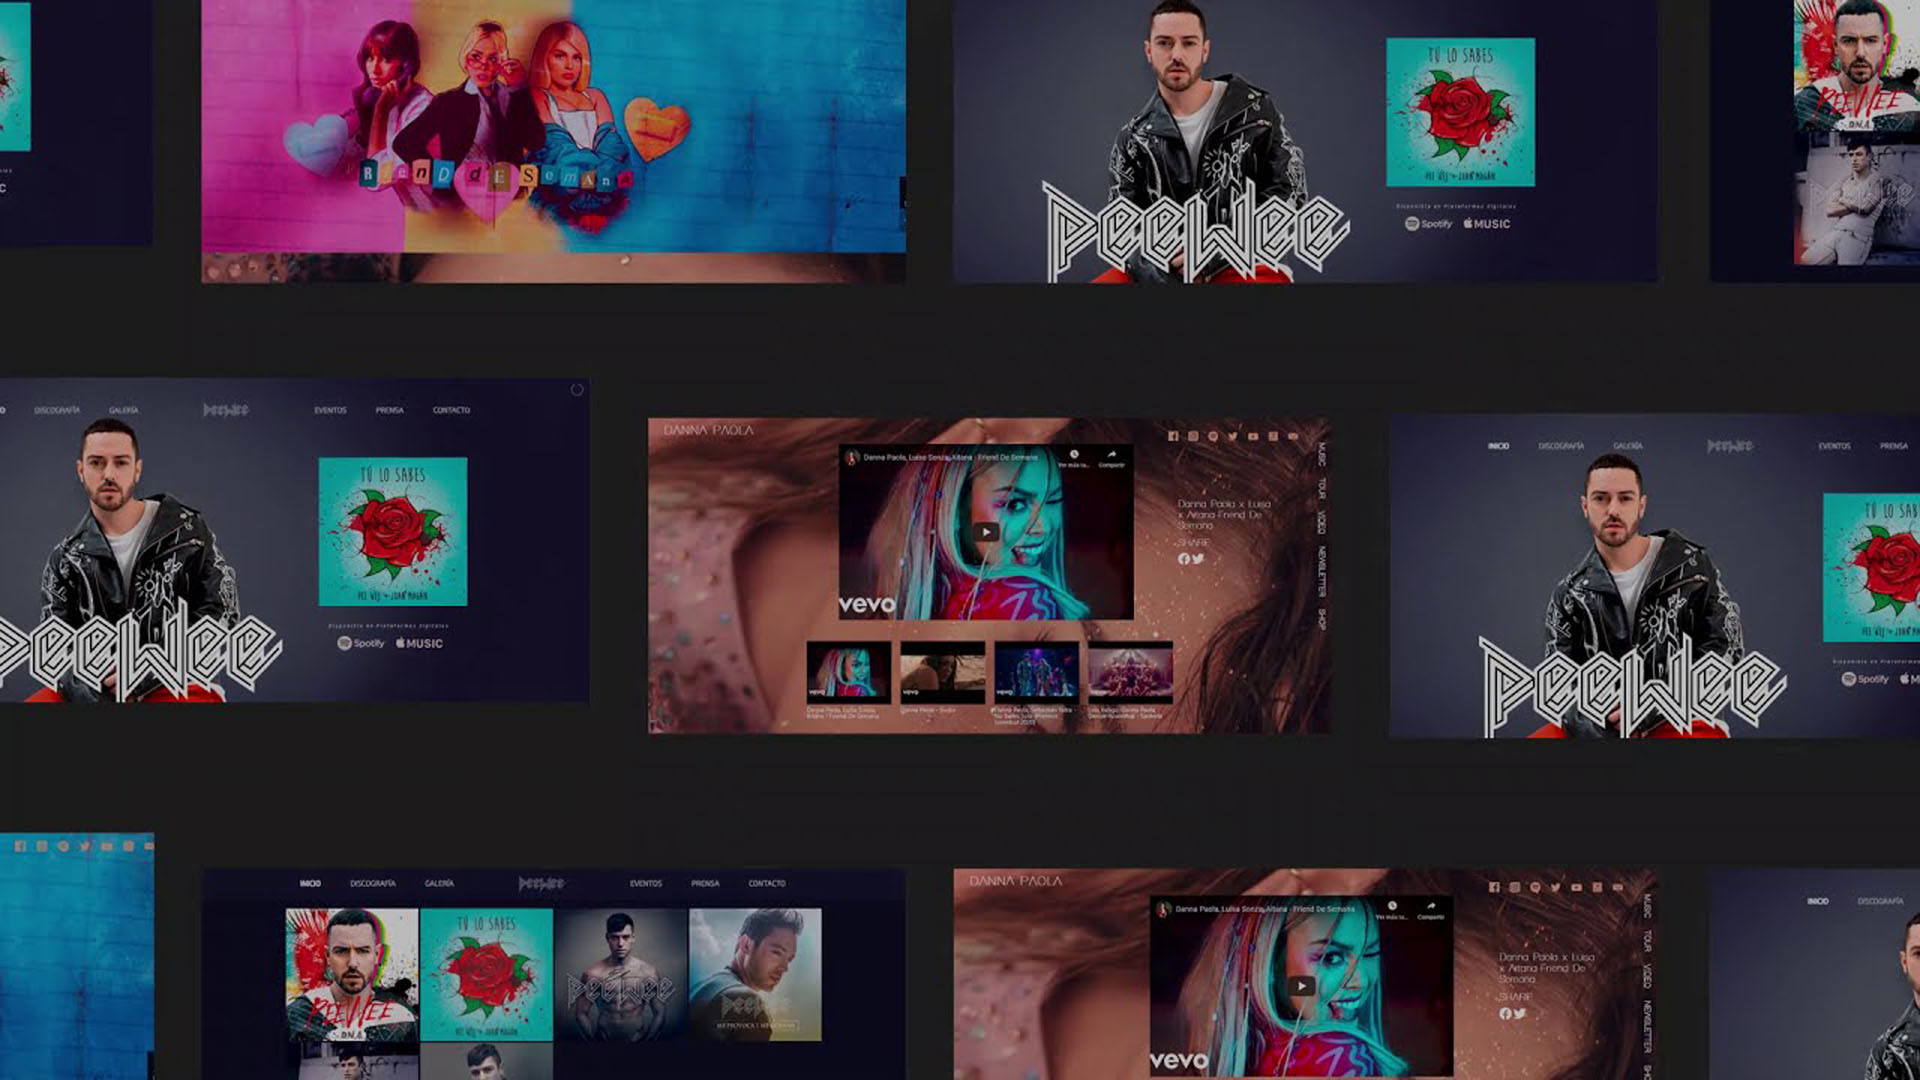Viewport: 1920px width, 1080px height.
Task: Open Spotify link in middle-right PeeWee mockup
Action: (x=1865, y=679)
